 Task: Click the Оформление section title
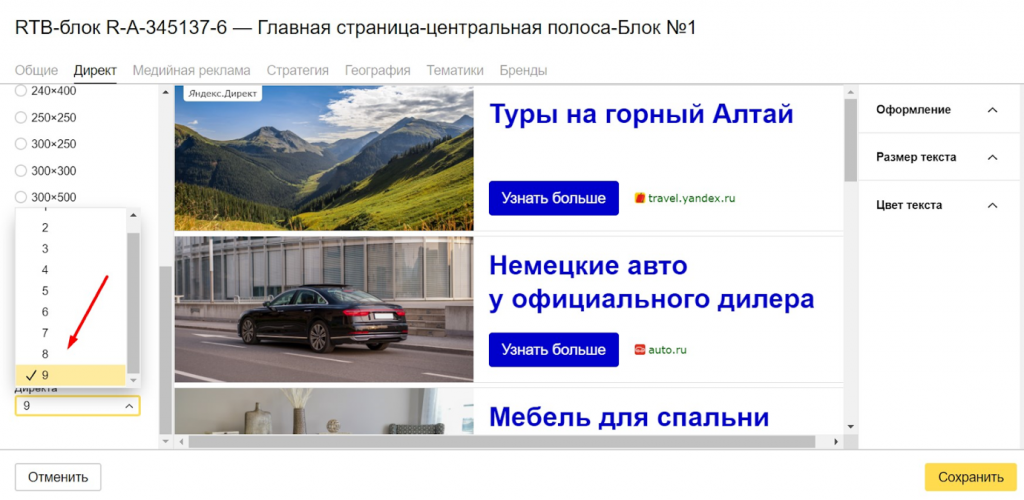913,110
